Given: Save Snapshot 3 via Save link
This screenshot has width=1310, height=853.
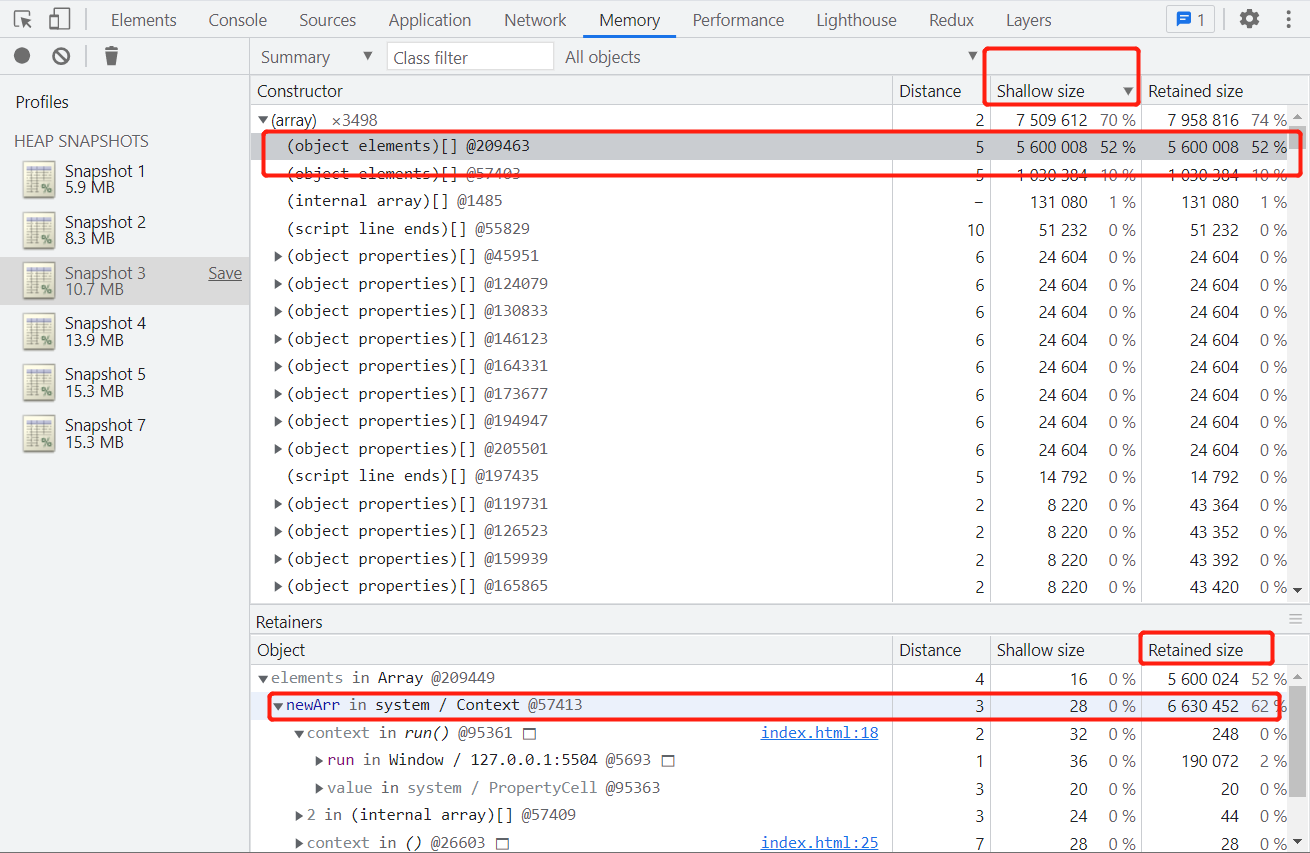Looking at the screenshot, I should [225, 273].
